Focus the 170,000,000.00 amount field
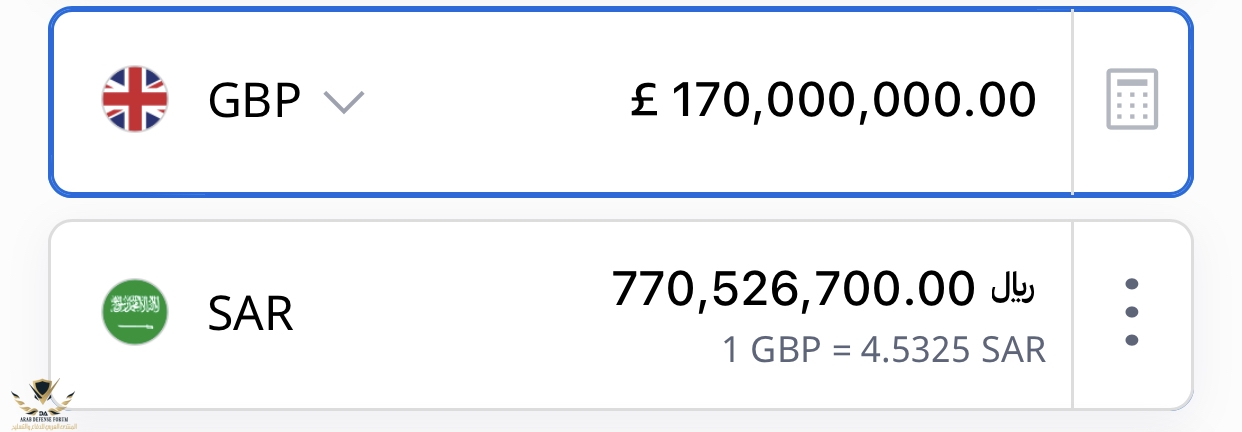Viewport: 1242px width, 432px height. (852, 99)
